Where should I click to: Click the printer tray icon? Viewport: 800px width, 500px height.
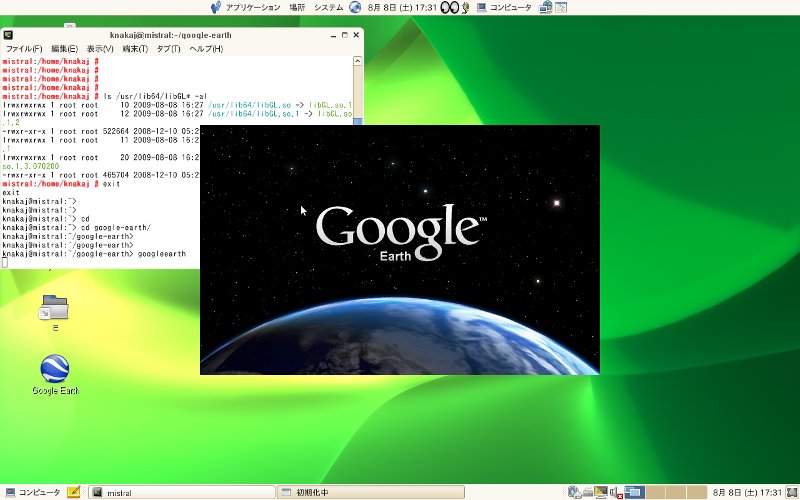(x=587, y=492)
